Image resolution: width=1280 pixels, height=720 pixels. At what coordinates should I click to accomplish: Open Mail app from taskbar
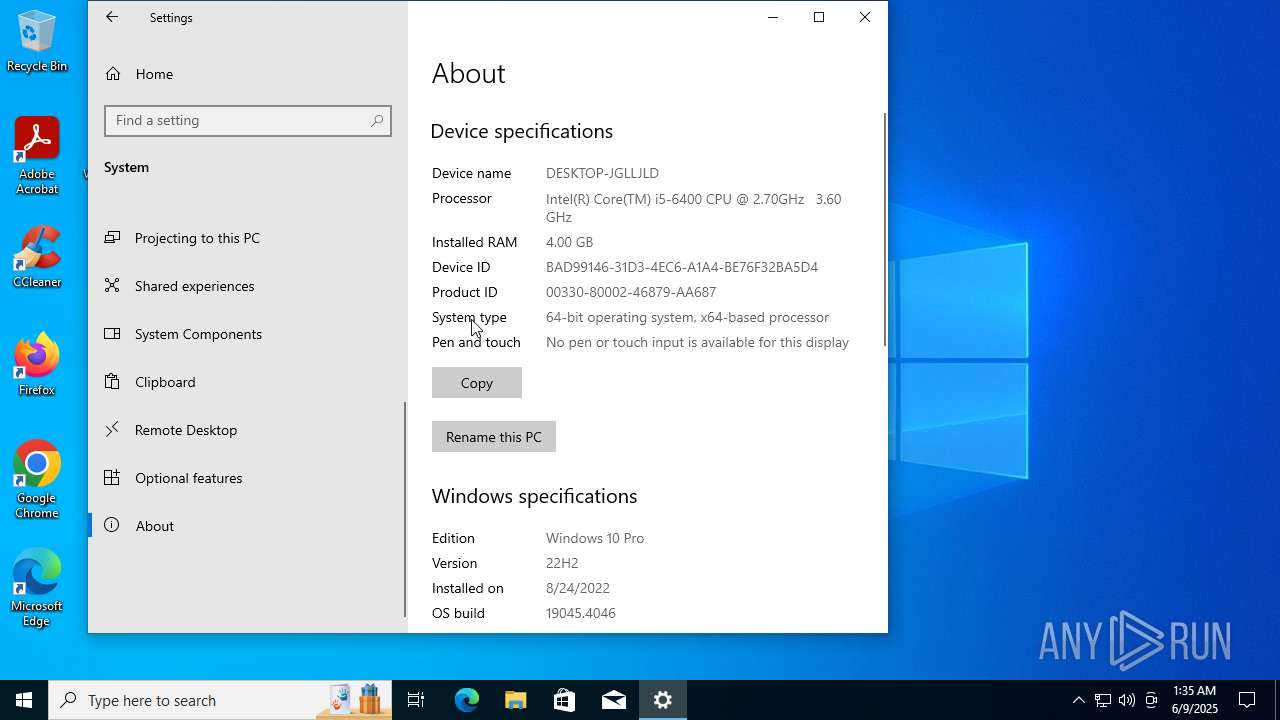point(614,700)
